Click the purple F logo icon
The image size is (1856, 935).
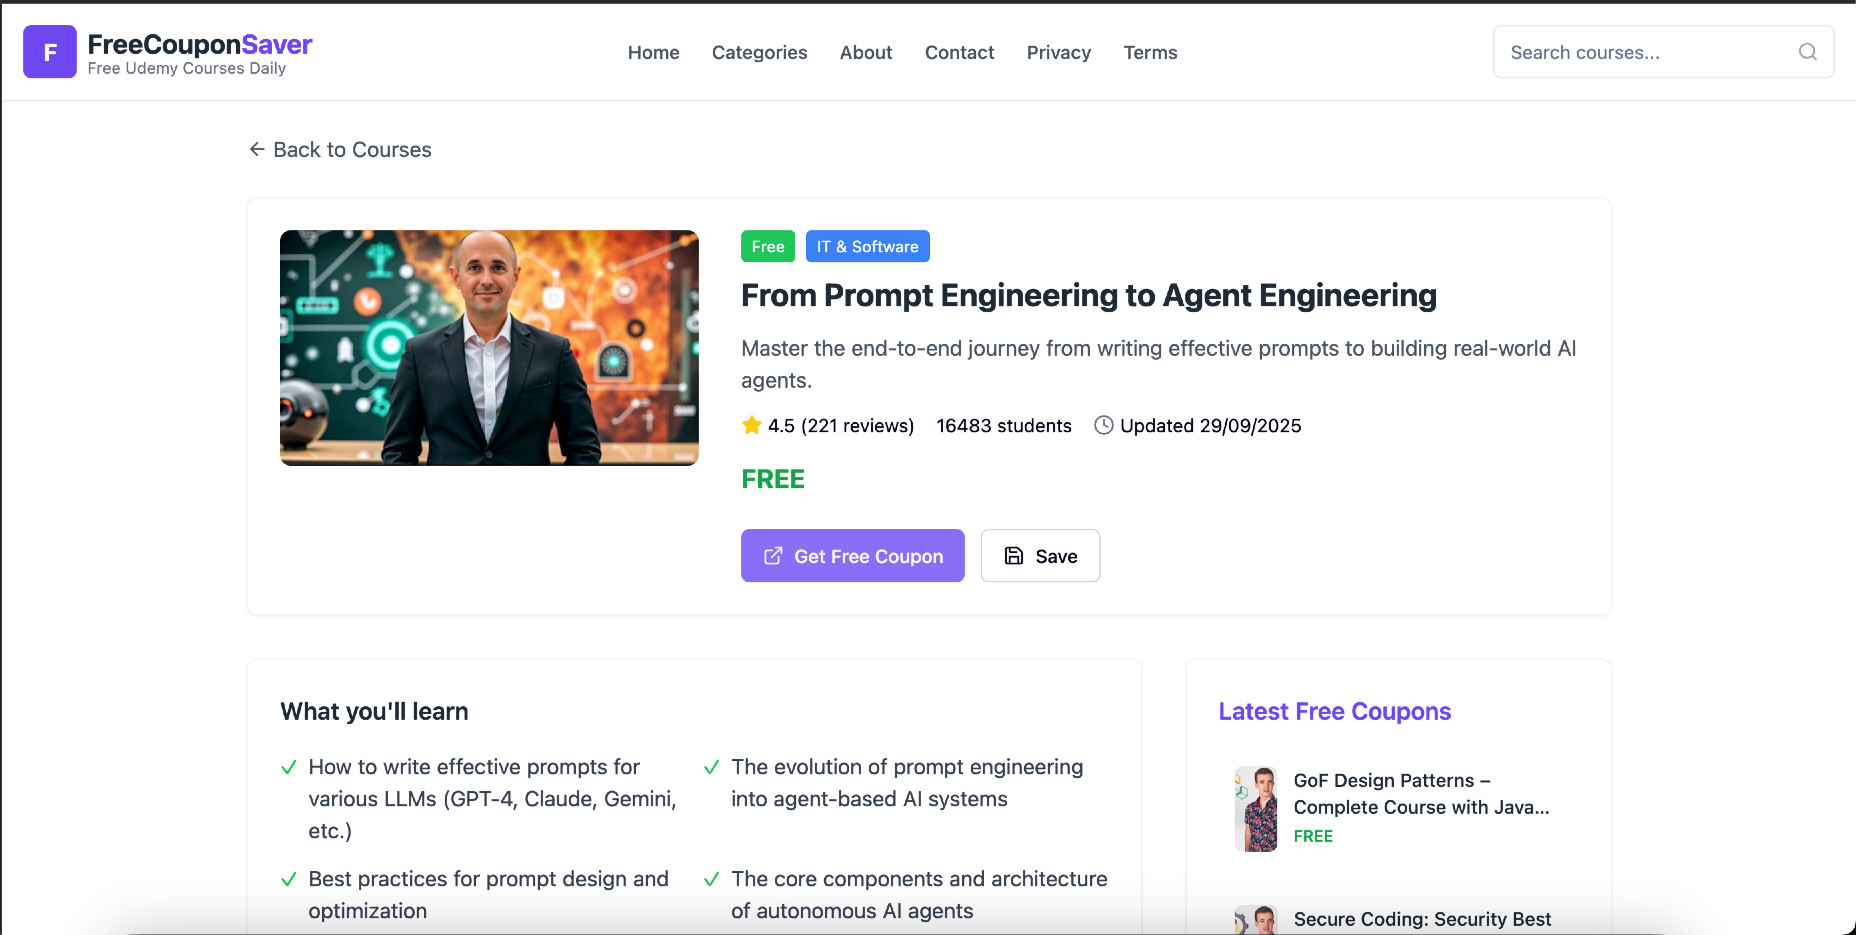click(50, 52)
